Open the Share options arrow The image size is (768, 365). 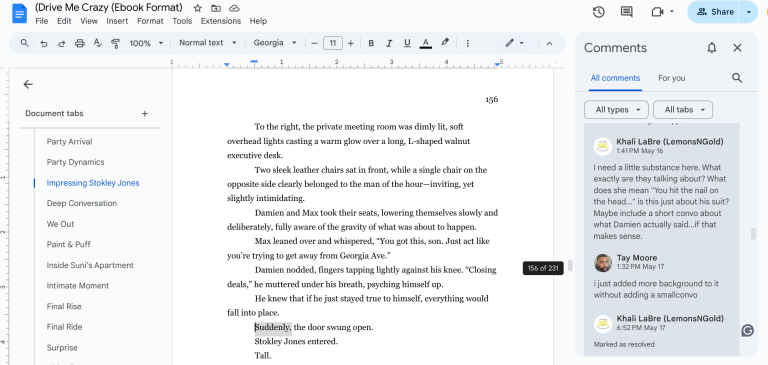click(749, 12)
